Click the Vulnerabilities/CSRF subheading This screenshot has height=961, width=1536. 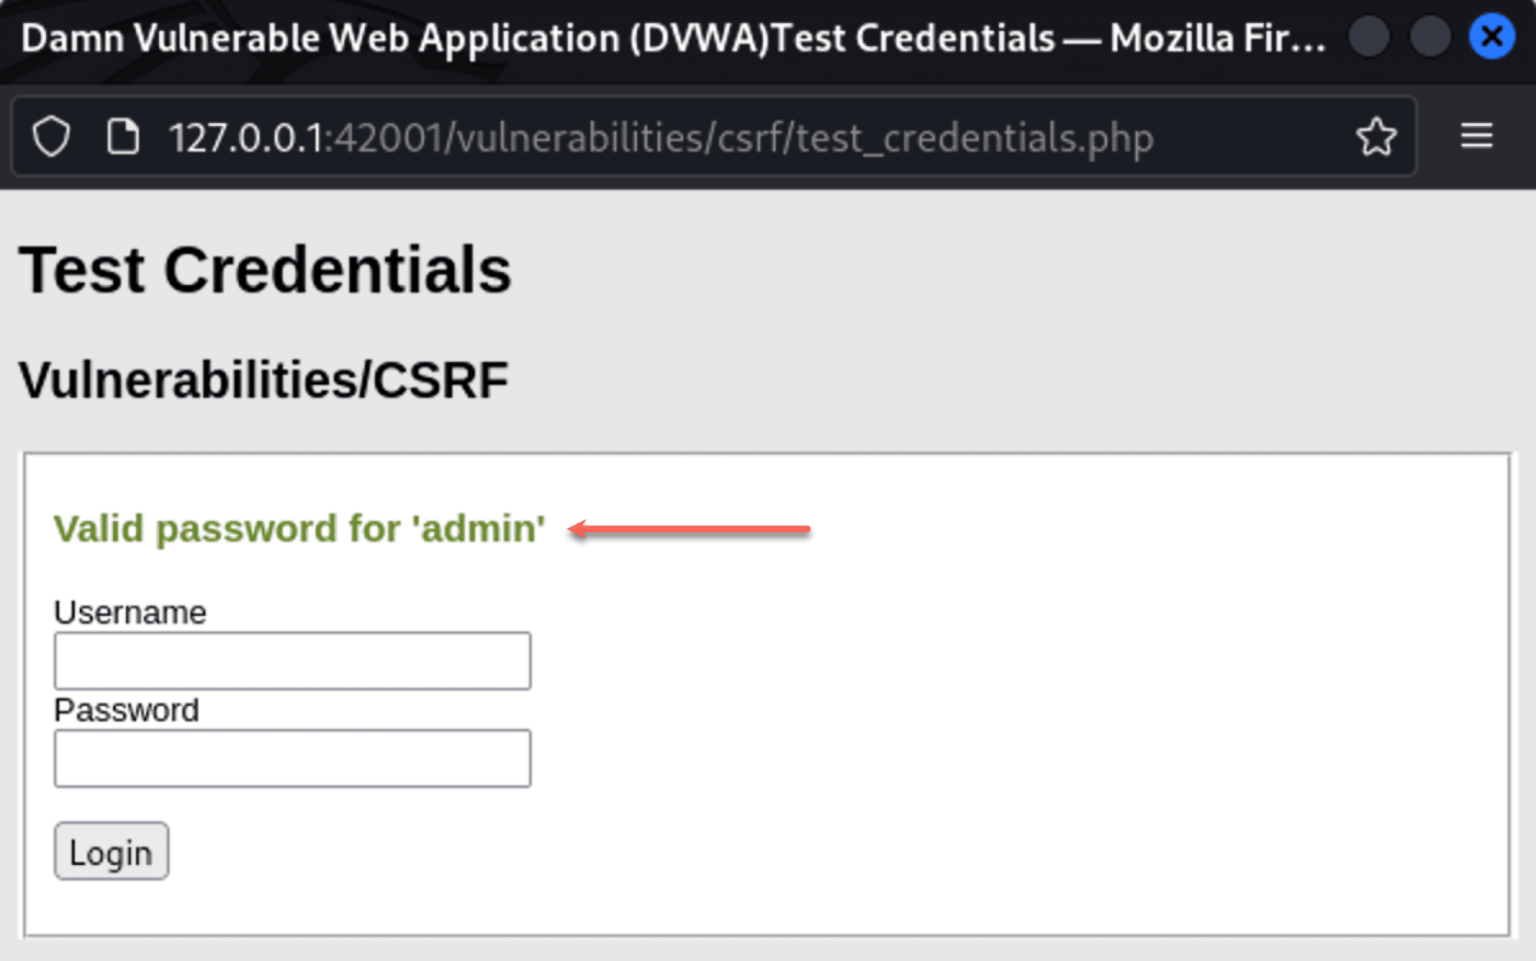click(x=263, y=381)
